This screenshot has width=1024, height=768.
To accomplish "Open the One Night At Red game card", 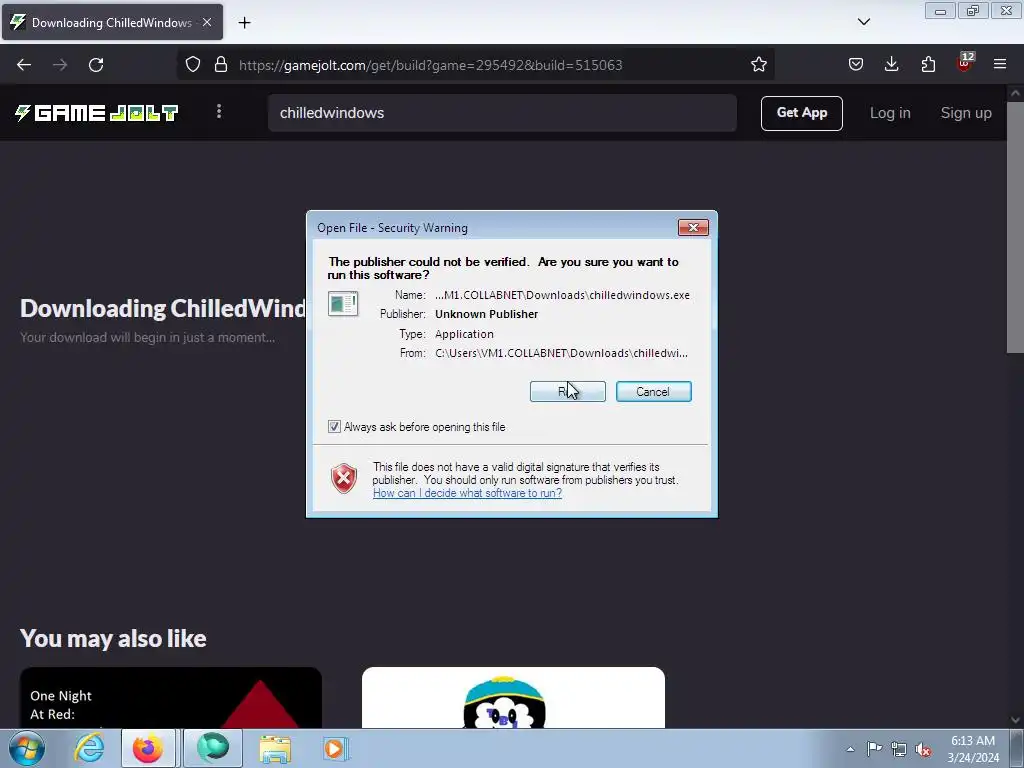I will 170,697.
